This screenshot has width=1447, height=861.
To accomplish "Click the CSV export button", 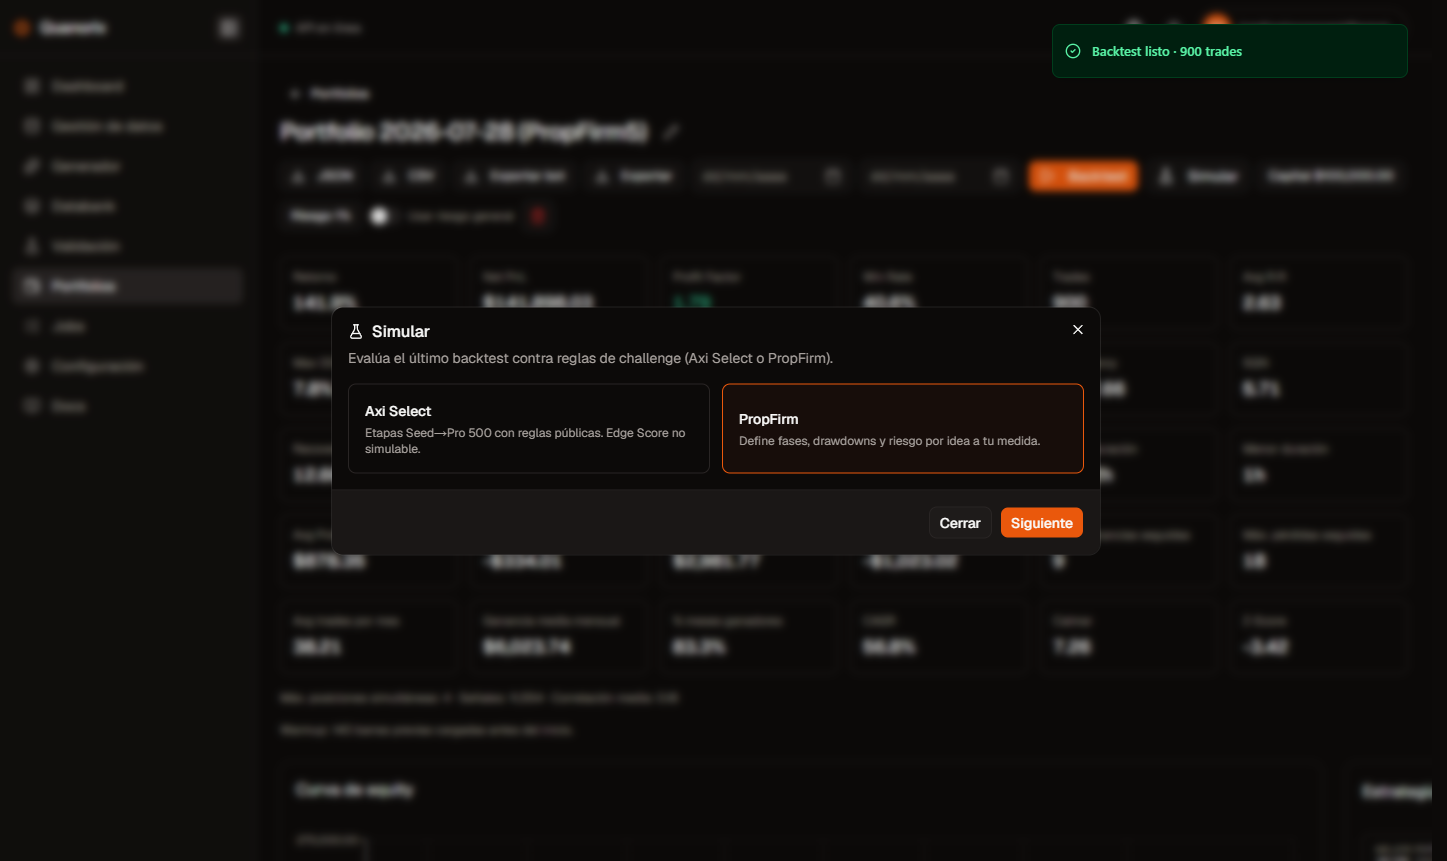I will (407, 176).
